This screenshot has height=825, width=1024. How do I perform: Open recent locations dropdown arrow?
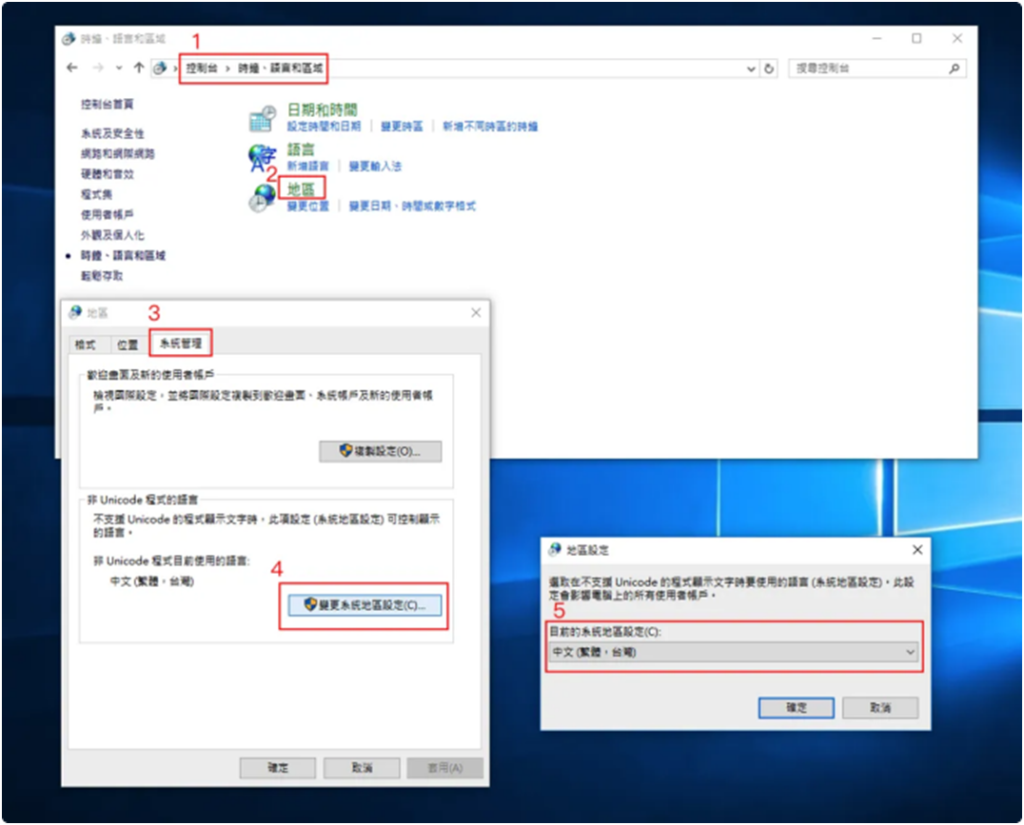pyautogui.click(x=117, y=68)
